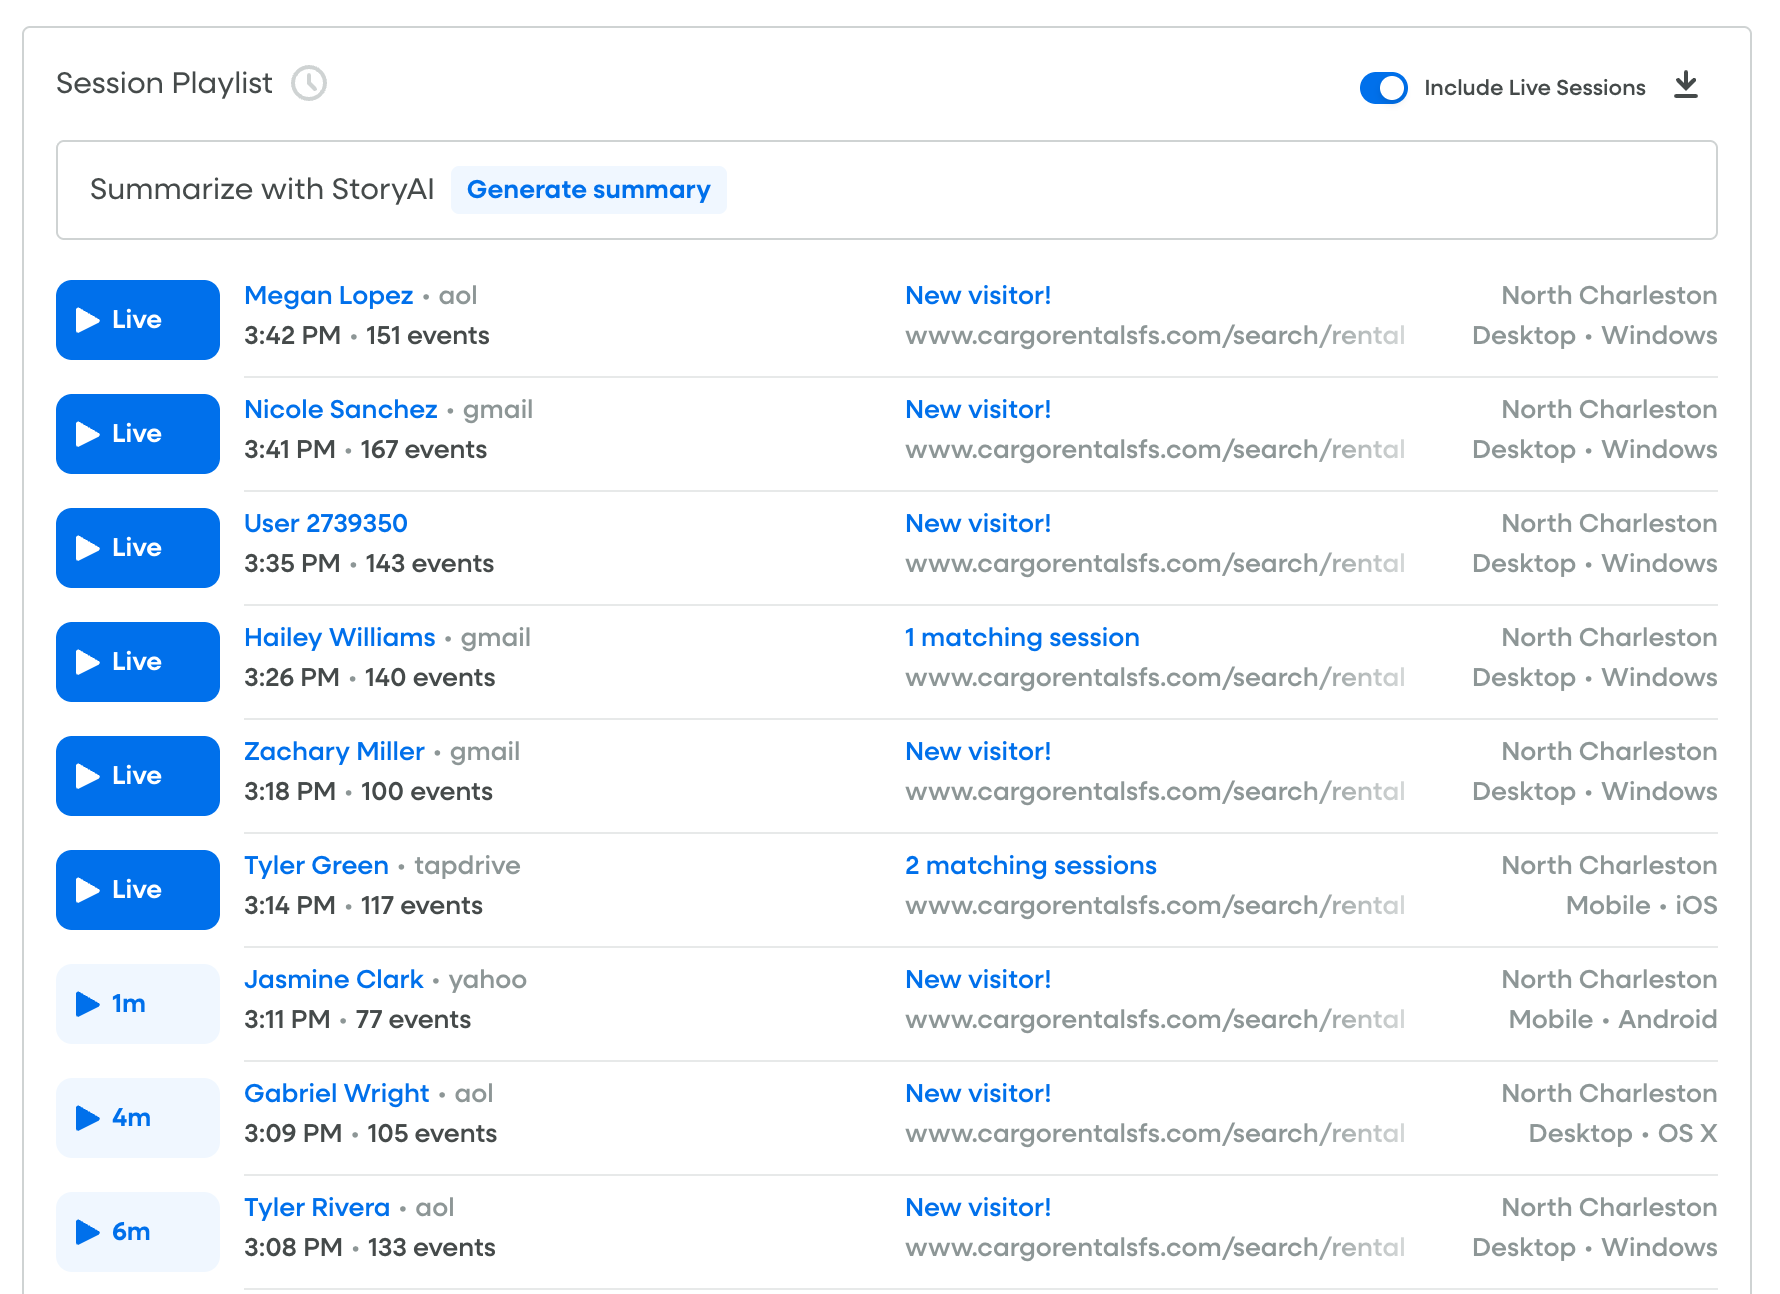The width and height of the screenshot is (1780, 1294).
Task: Open Gabriel Wright's user profile link
Action: [x=336, y=1094]
